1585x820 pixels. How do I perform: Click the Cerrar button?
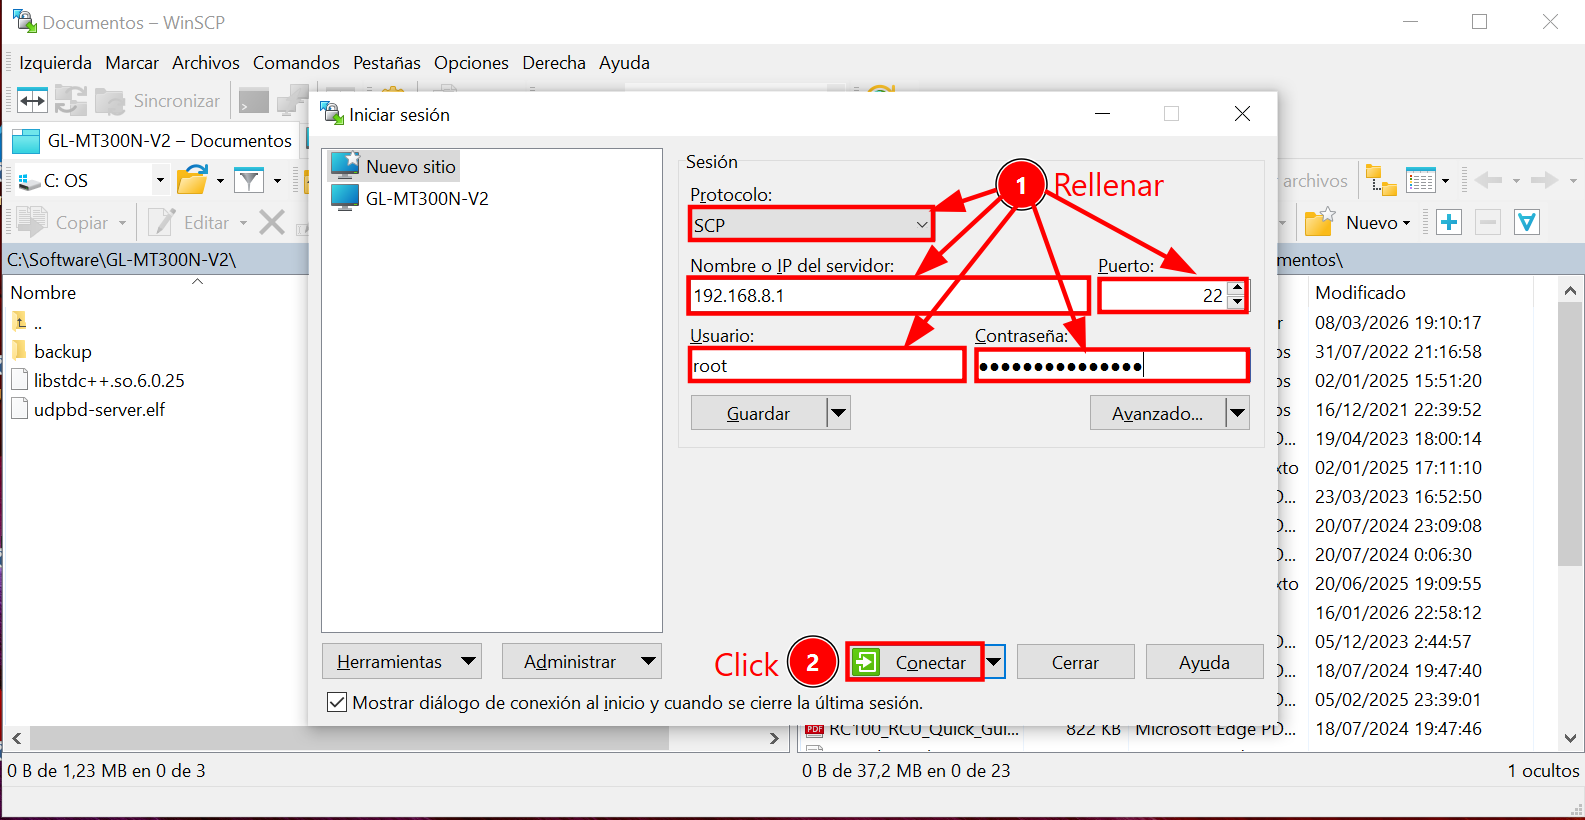1075,662
